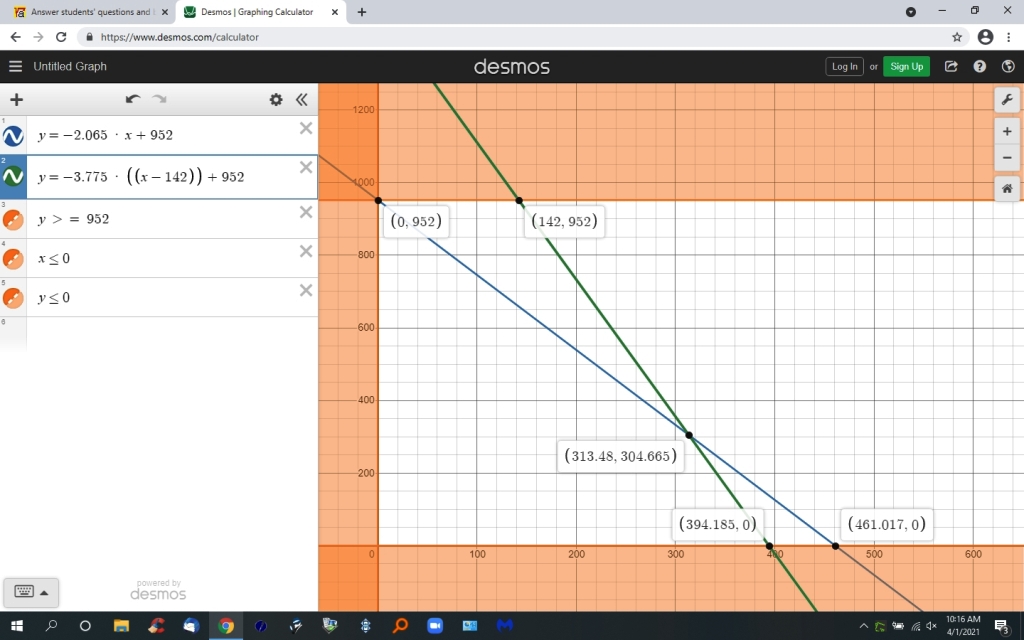The height and width of the screenshot is (640, 1024).
Task: Open a new browser tab
Action: coord(362,12)
